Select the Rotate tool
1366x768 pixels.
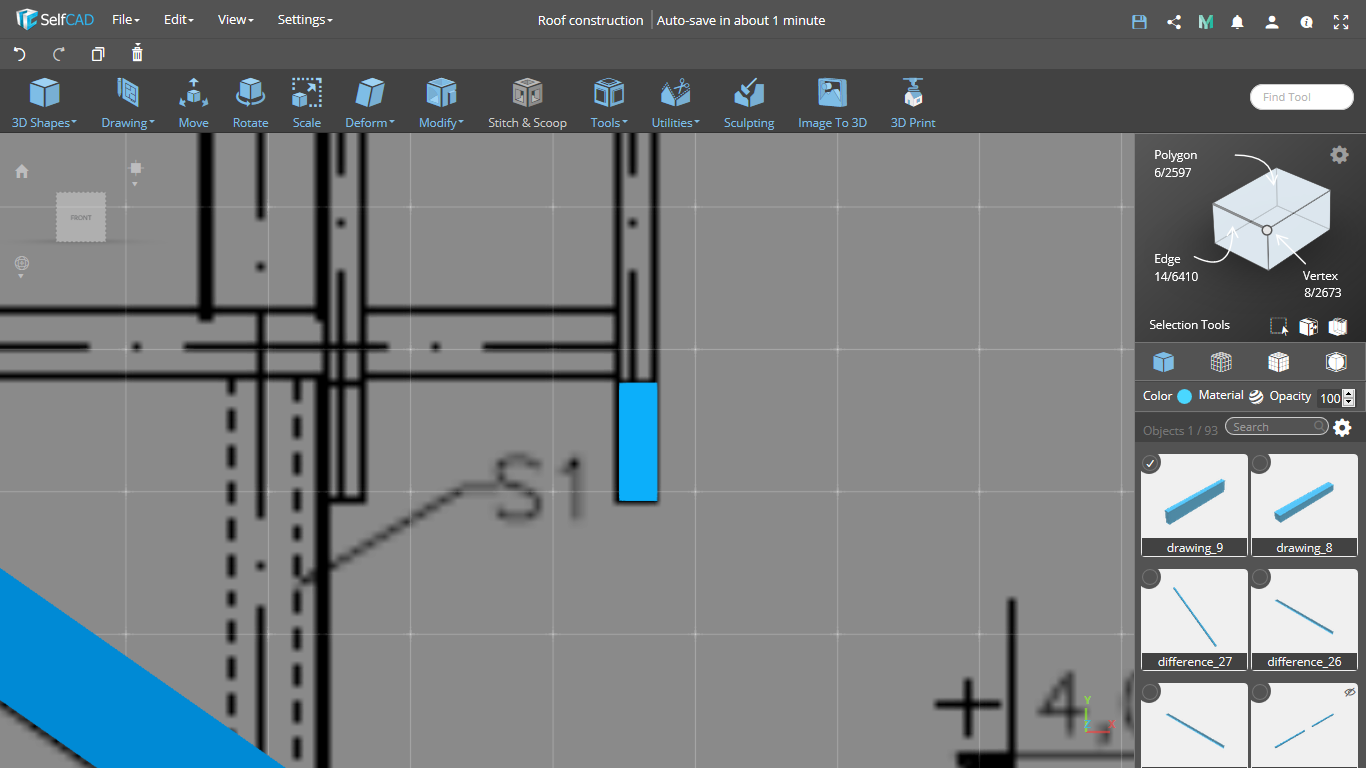250,104
